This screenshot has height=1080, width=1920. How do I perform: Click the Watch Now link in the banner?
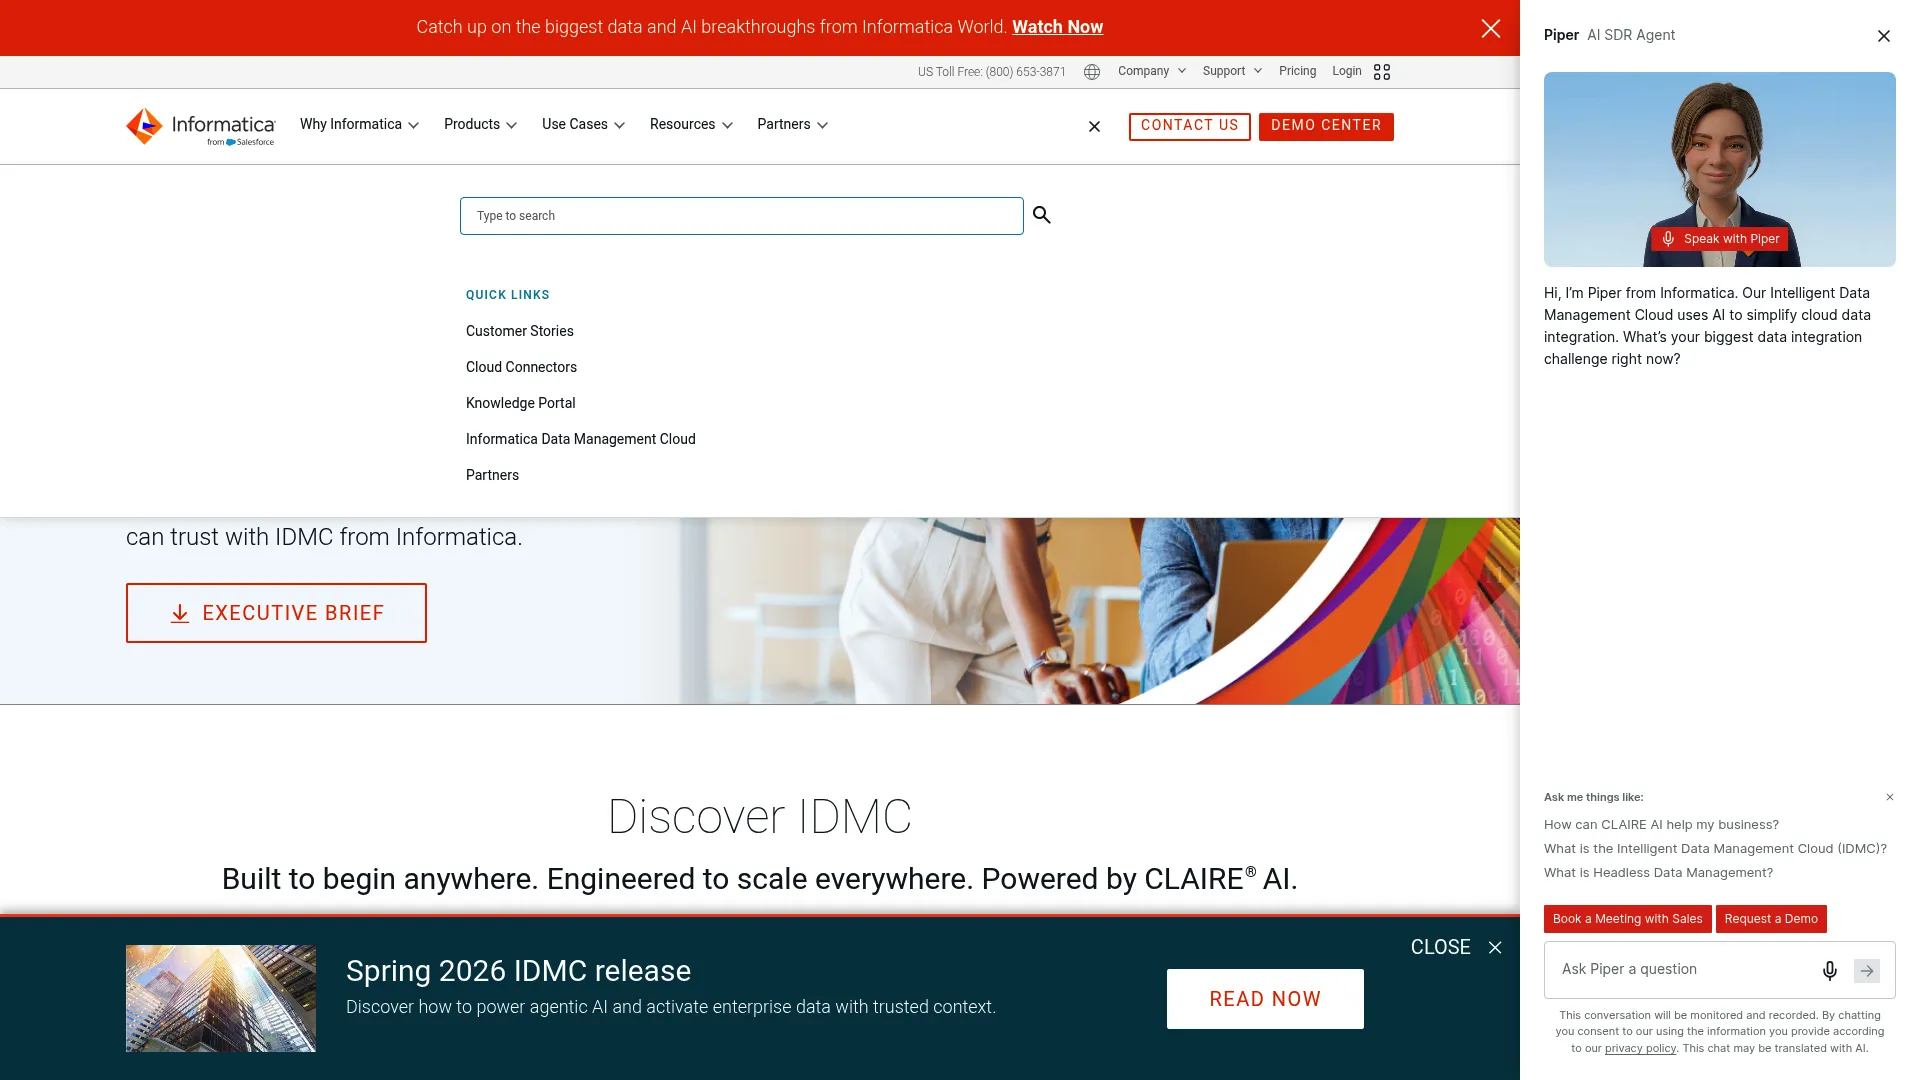pos(1057,27)
